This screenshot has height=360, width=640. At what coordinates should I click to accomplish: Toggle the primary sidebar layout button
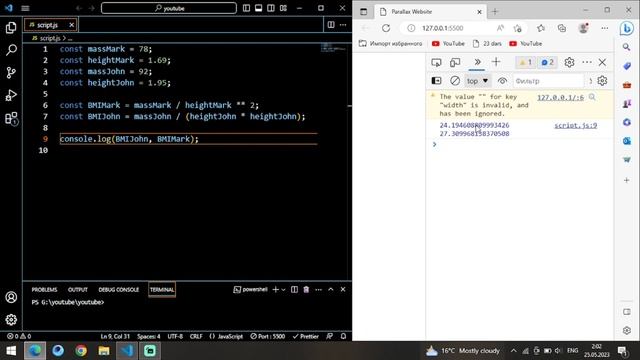pyautogui.click(x=246, y=8)
